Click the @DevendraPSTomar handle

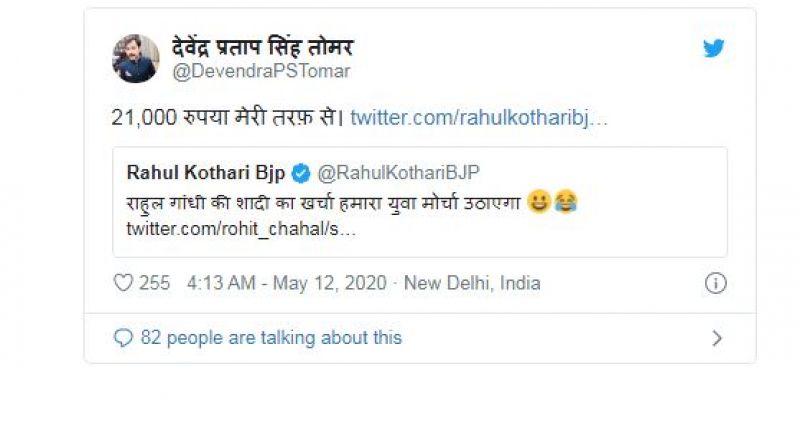click(261, 72)
